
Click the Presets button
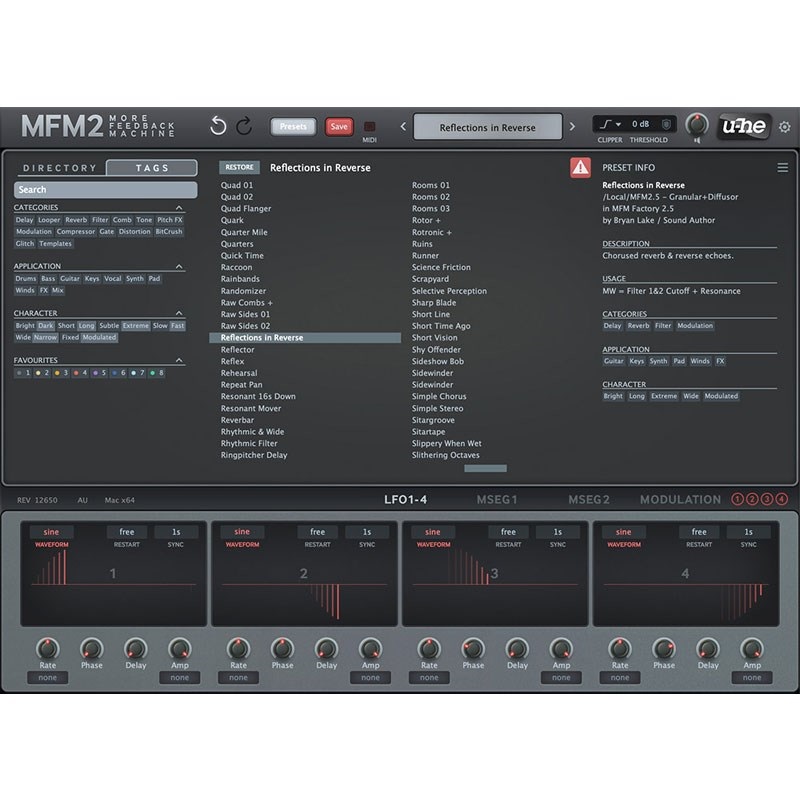tap(293, 127)
